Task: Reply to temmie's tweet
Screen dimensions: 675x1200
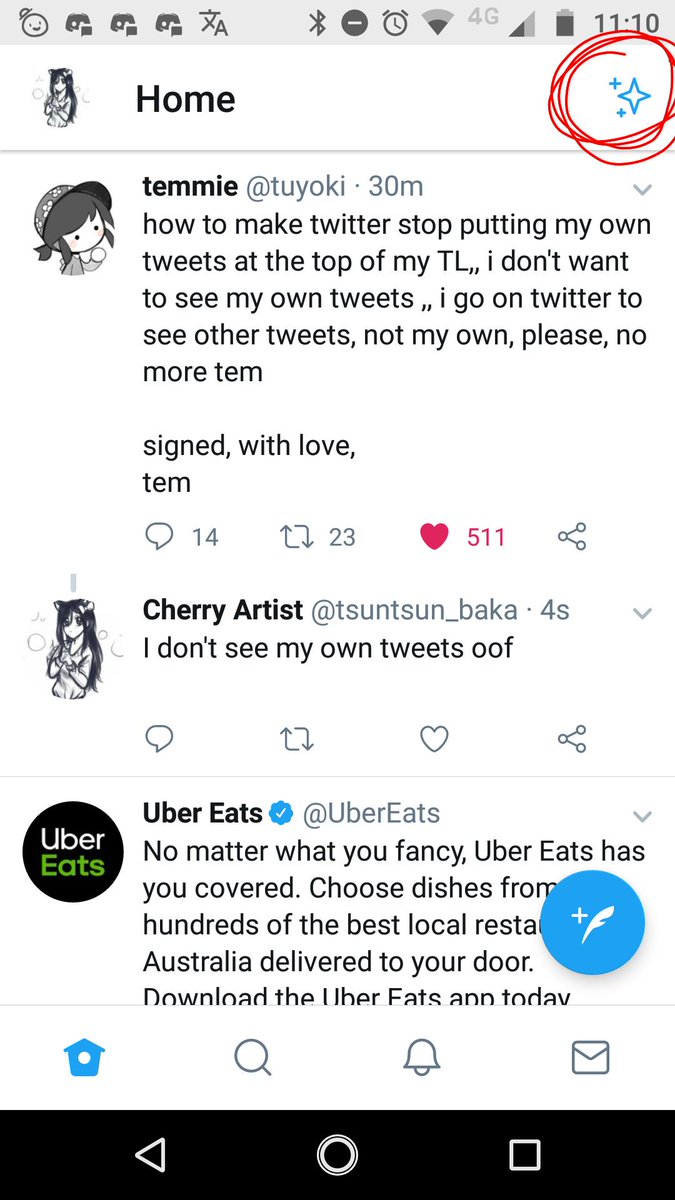Action: tap(160, 537)
